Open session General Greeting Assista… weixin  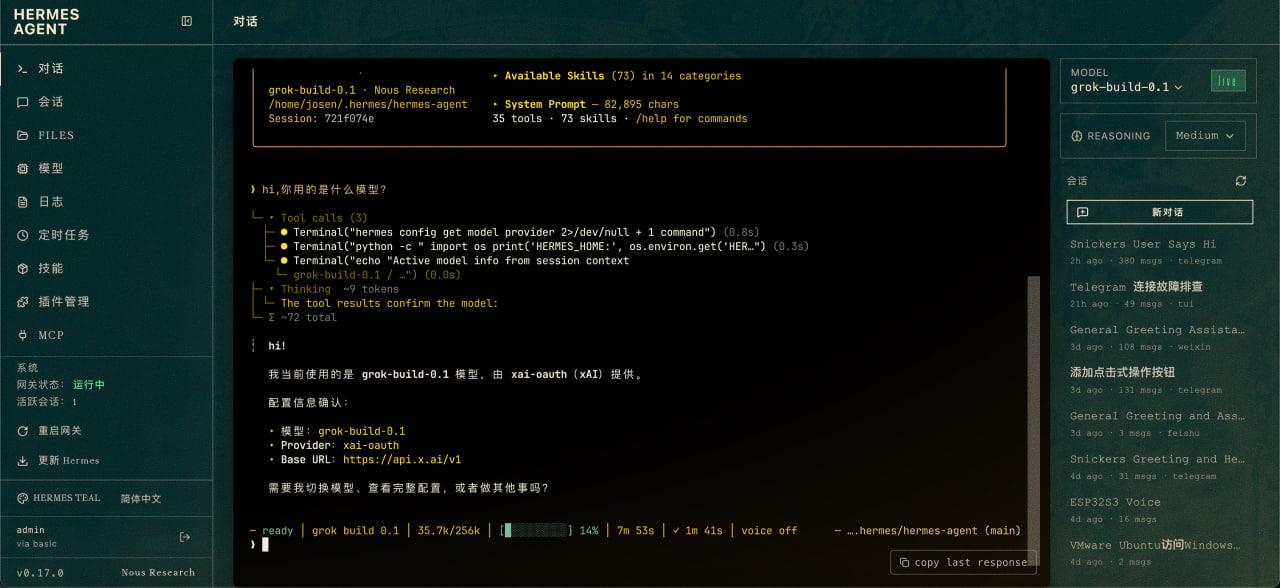pos(1159,337)
